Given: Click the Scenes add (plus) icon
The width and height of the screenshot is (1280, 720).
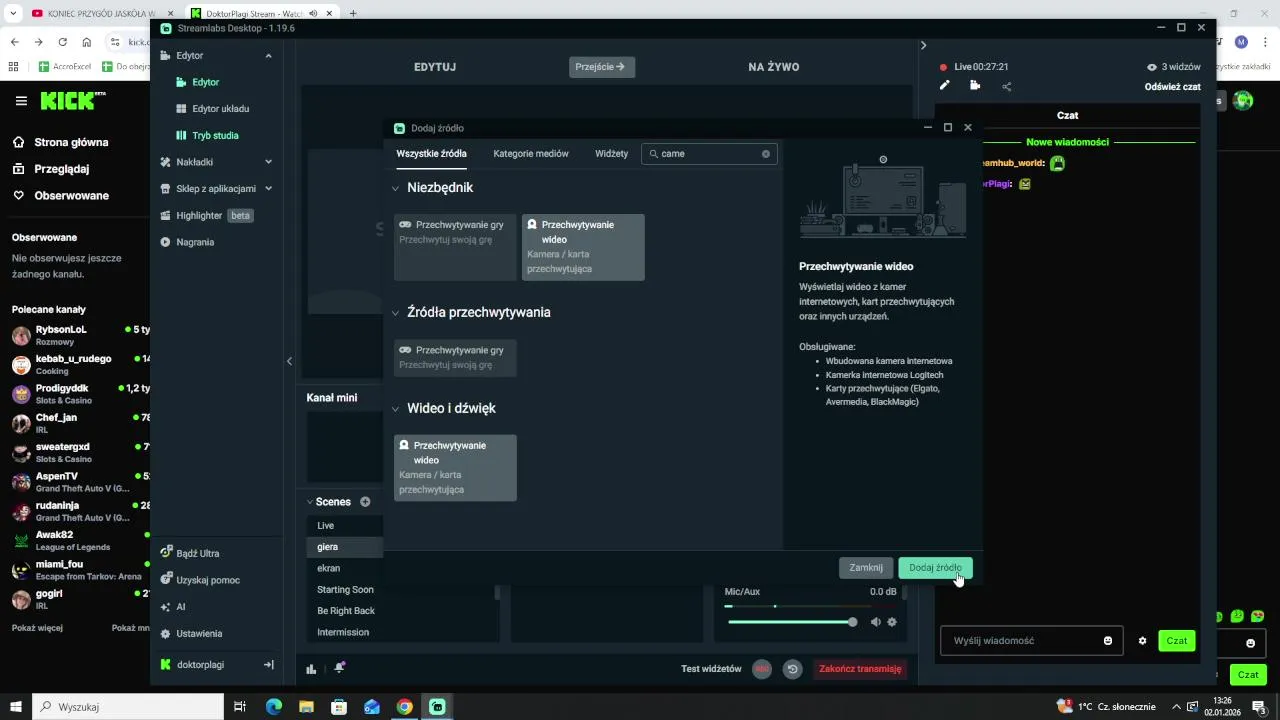Looking at the screenshot, I should (x=365, y=502).
